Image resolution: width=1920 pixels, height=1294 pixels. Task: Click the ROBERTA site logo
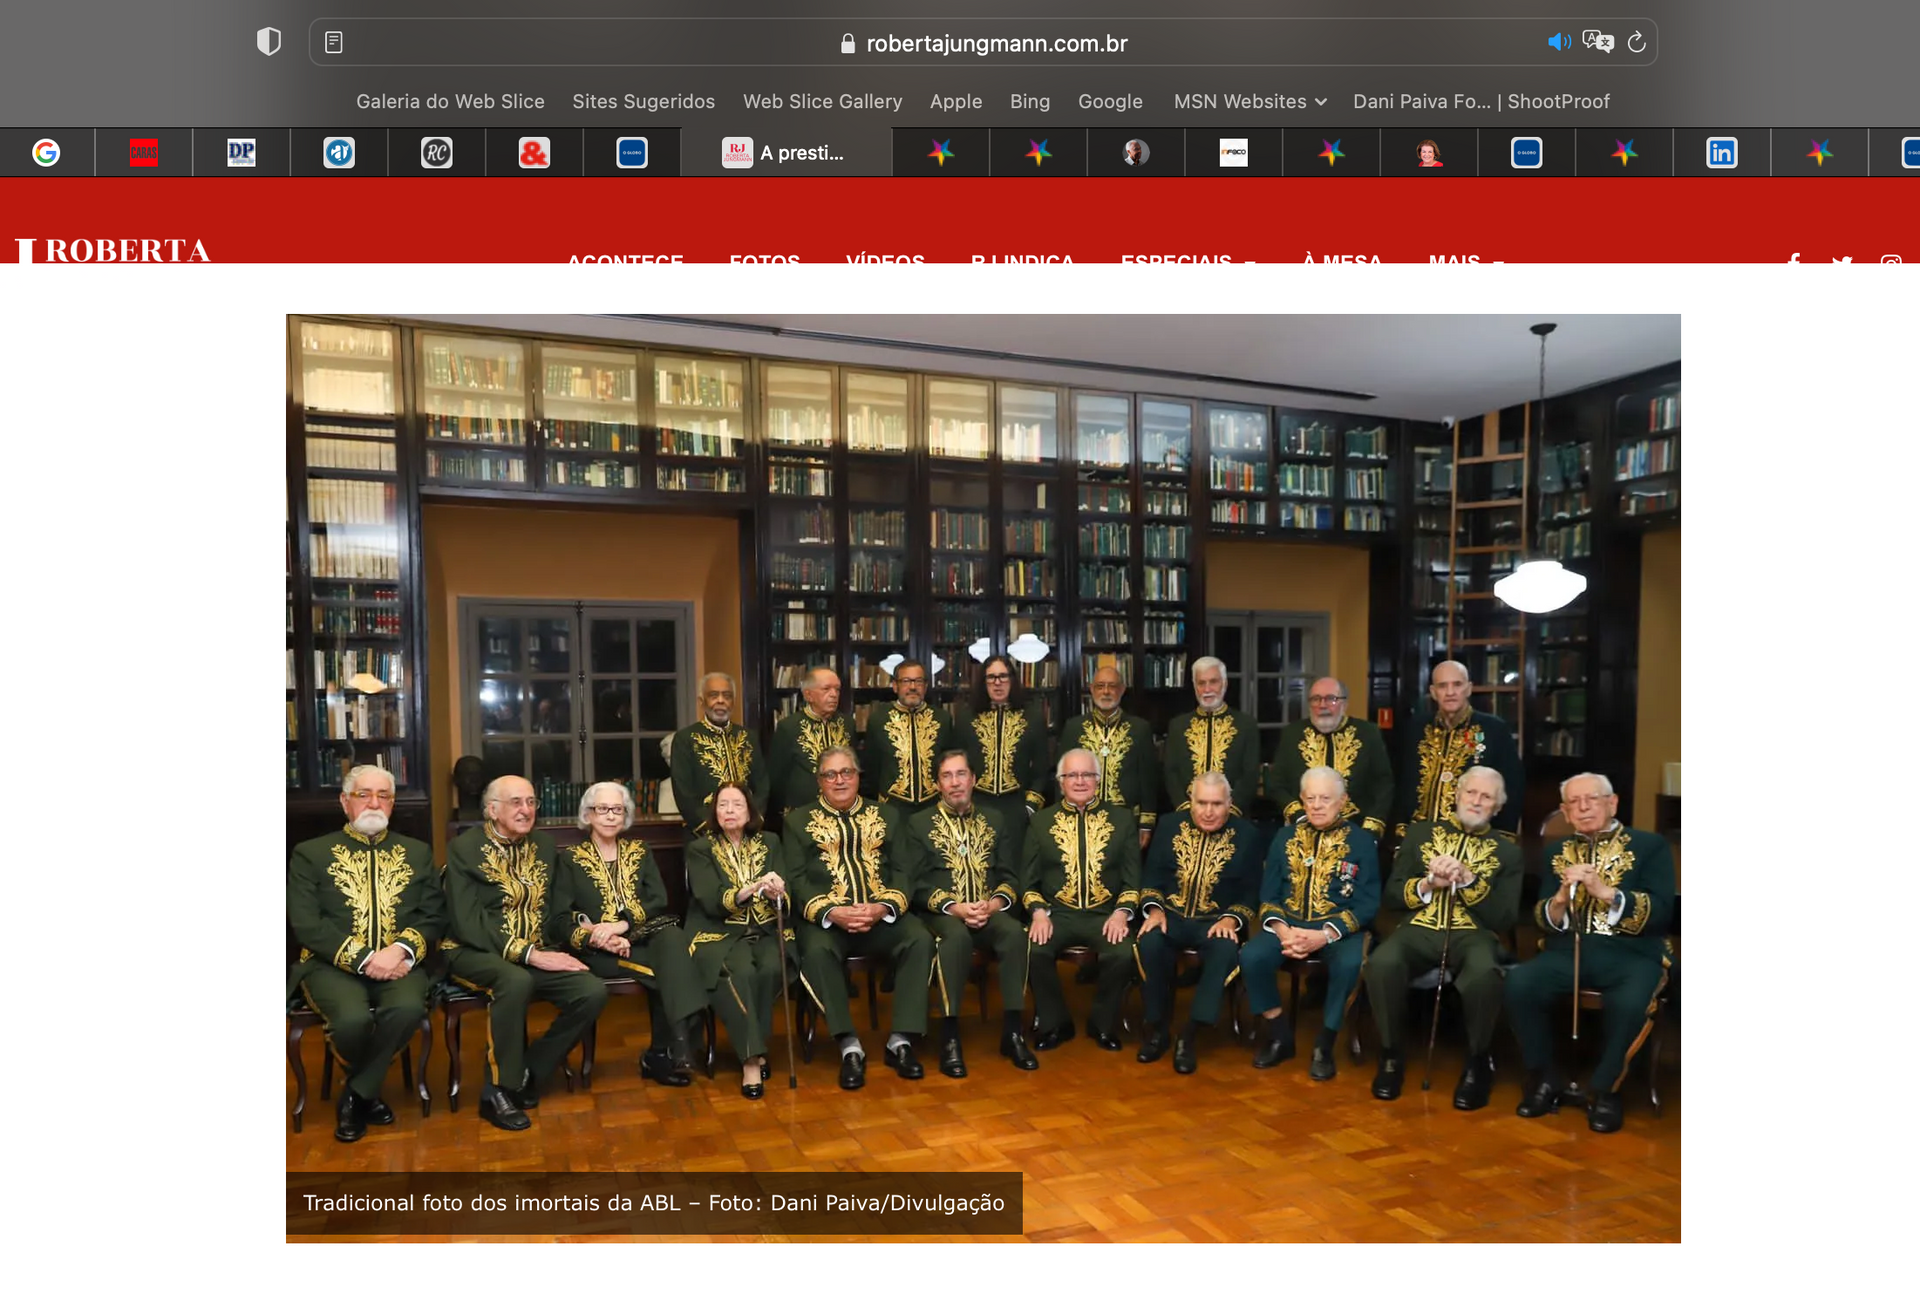(113, 250)
